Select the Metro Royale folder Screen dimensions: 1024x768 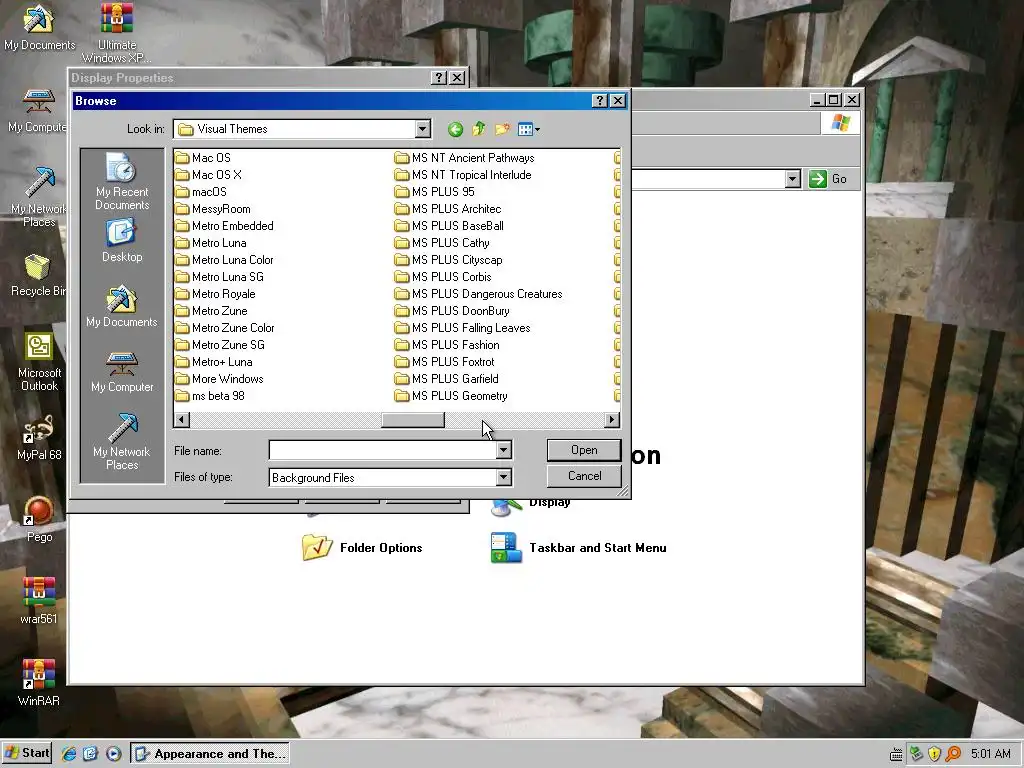click(x=216, y=294)
